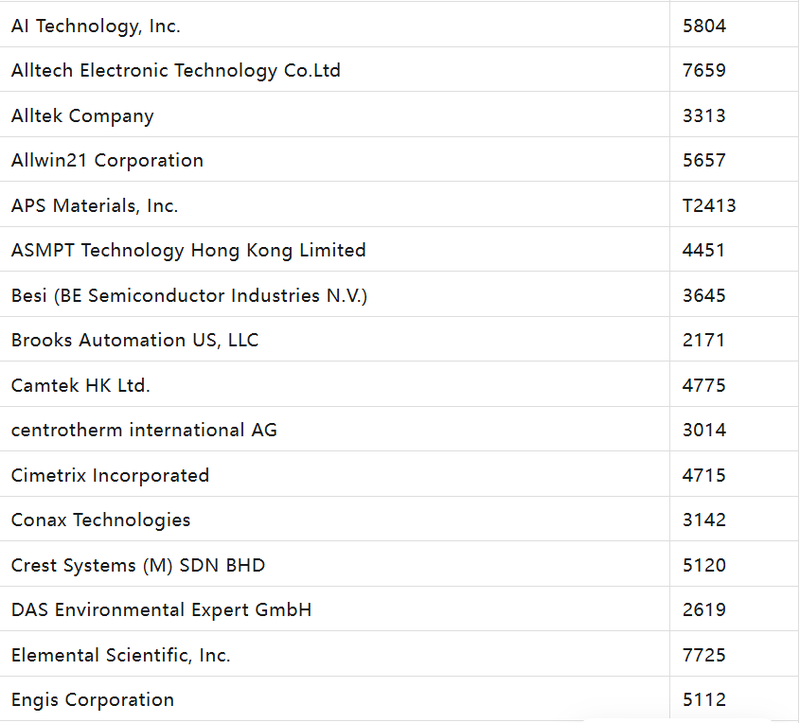Select Brooks Automation US, LLC
This screenshot has width=800, height=723.
point(135,341)
